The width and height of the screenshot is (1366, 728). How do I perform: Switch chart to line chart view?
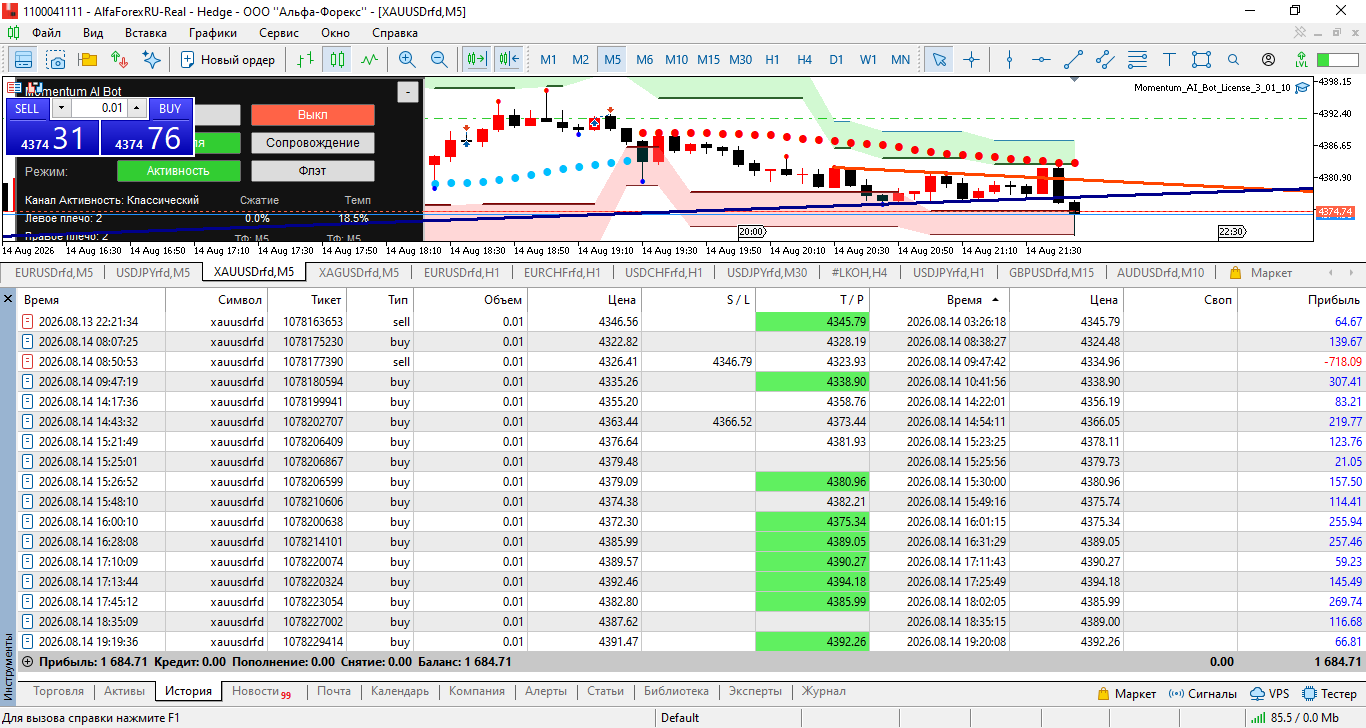[369, 60]
